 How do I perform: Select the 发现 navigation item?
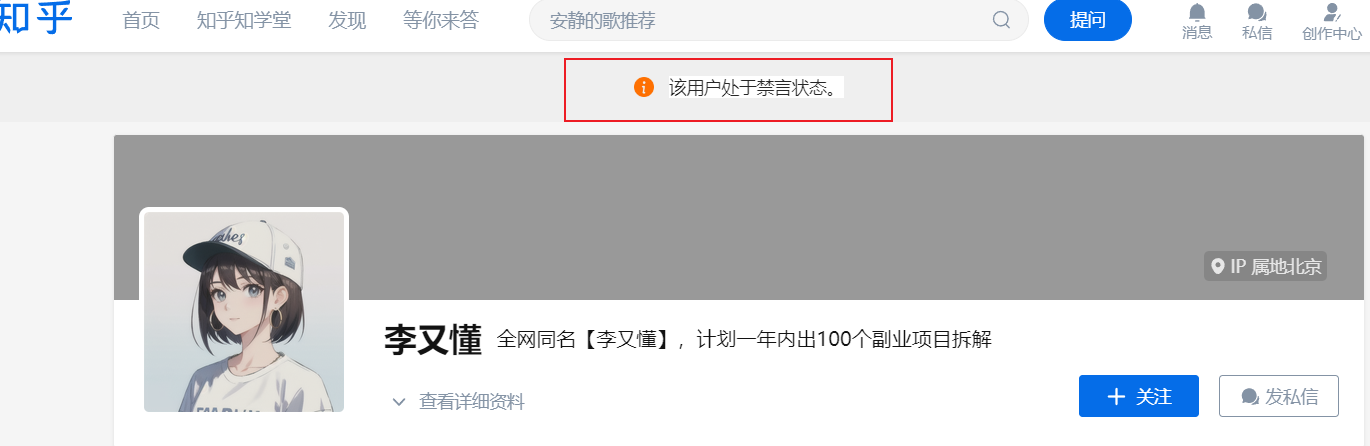(347, 20)
